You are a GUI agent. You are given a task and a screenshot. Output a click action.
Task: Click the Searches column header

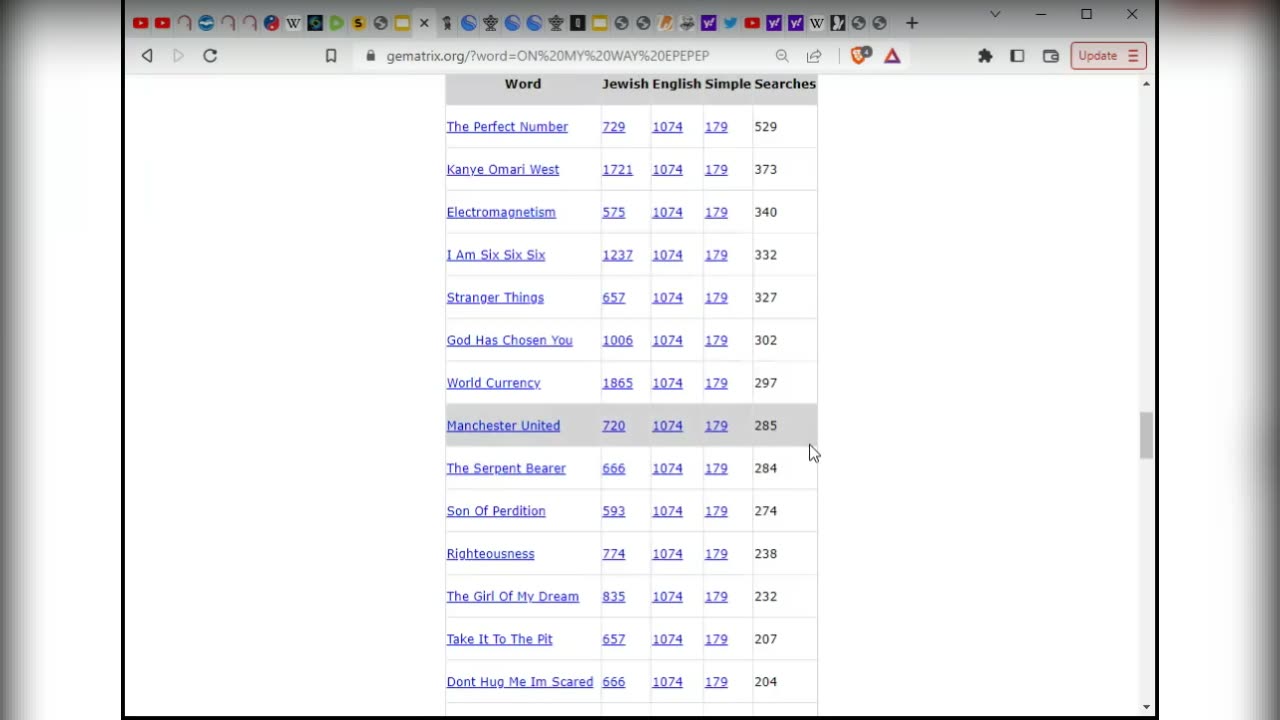(x=785, y=84)
